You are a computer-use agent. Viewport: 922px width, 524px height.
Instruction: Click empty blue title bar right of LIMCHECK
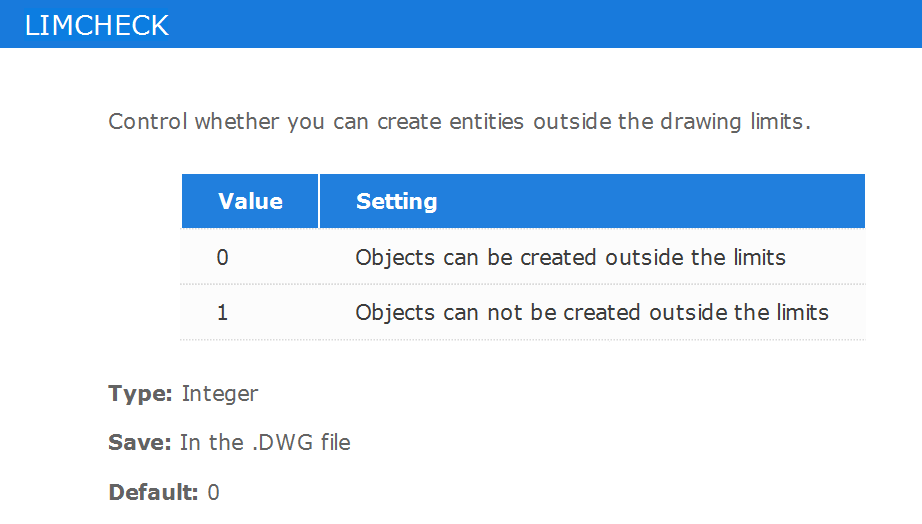pos(546,24)
